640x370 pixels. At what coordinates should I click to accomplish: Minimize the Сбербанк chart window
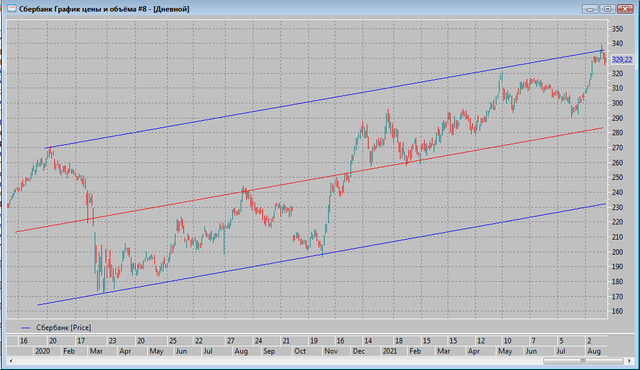tap(590, 9)
